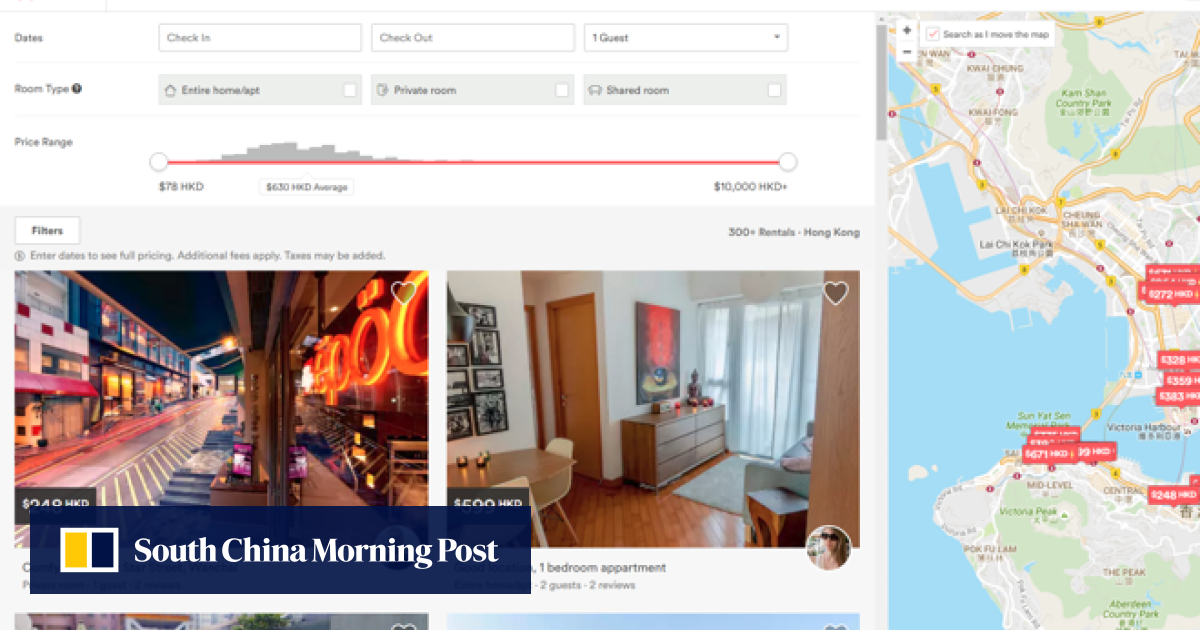
Task: Zoom out of the map with minus button
Action: pyautogui.click(x=907, y=52)
